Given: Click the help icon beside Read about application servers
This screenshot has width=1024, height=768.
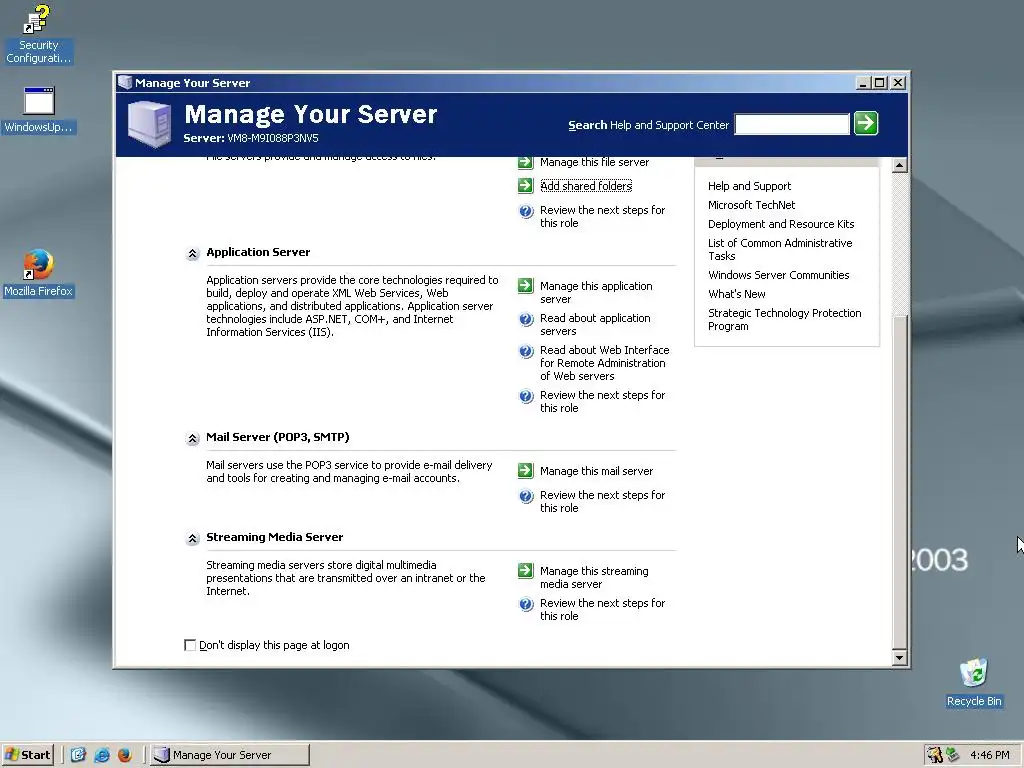Looking at the screenshot, I should coord(526,319).
